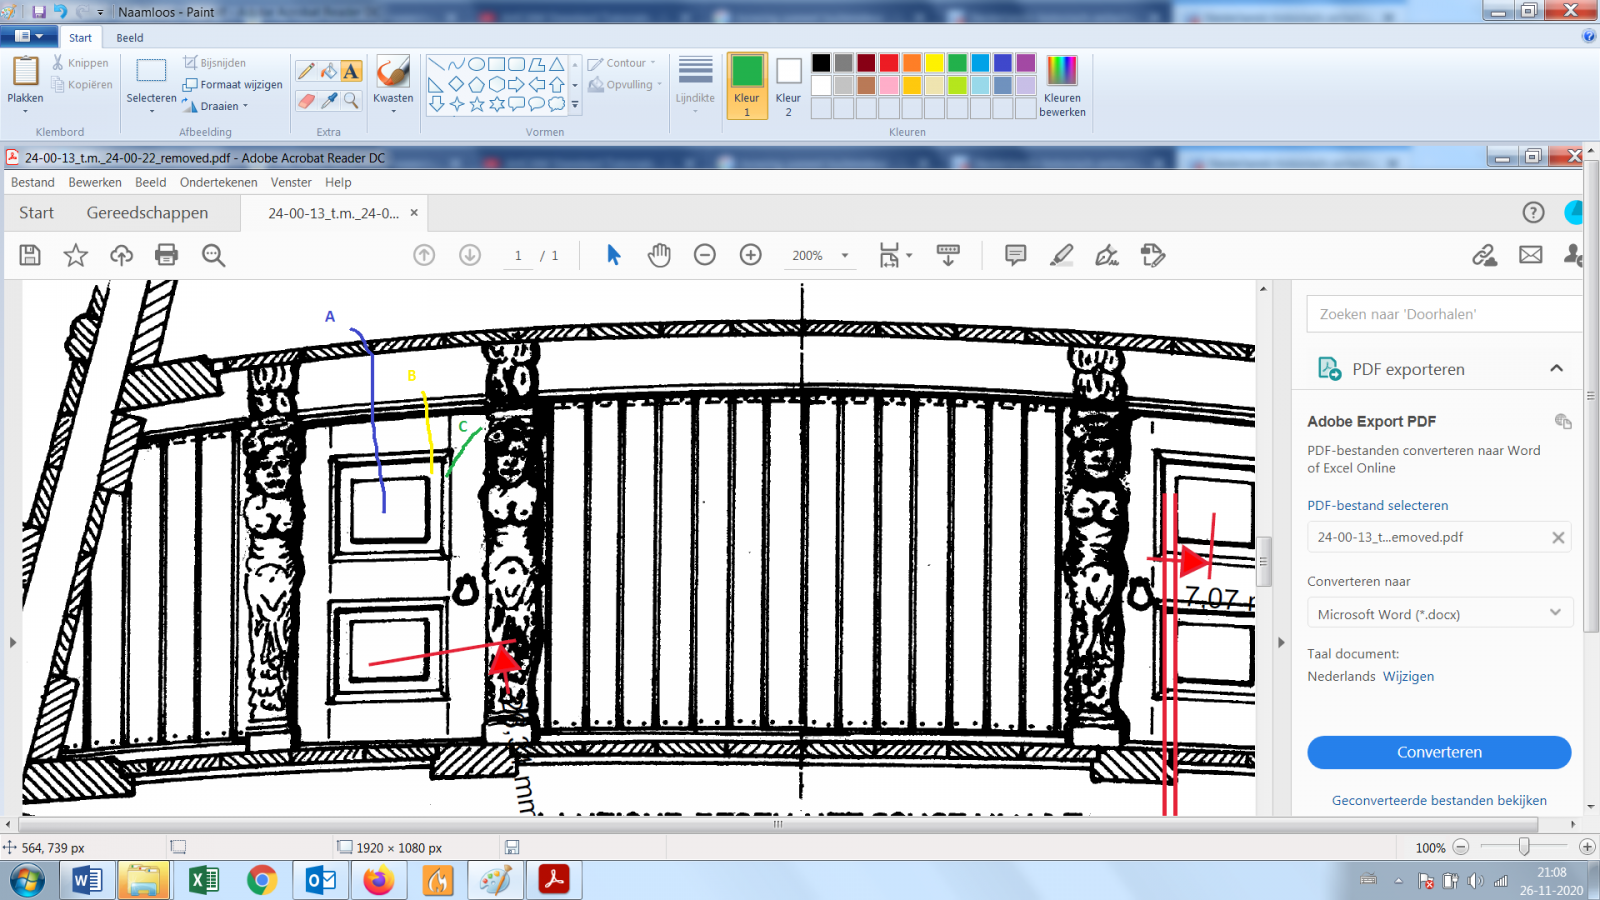Select the arrow selection tool in Acrobat
The image size is (1600, 900).
pyautogui.click(x=614, y=255)
